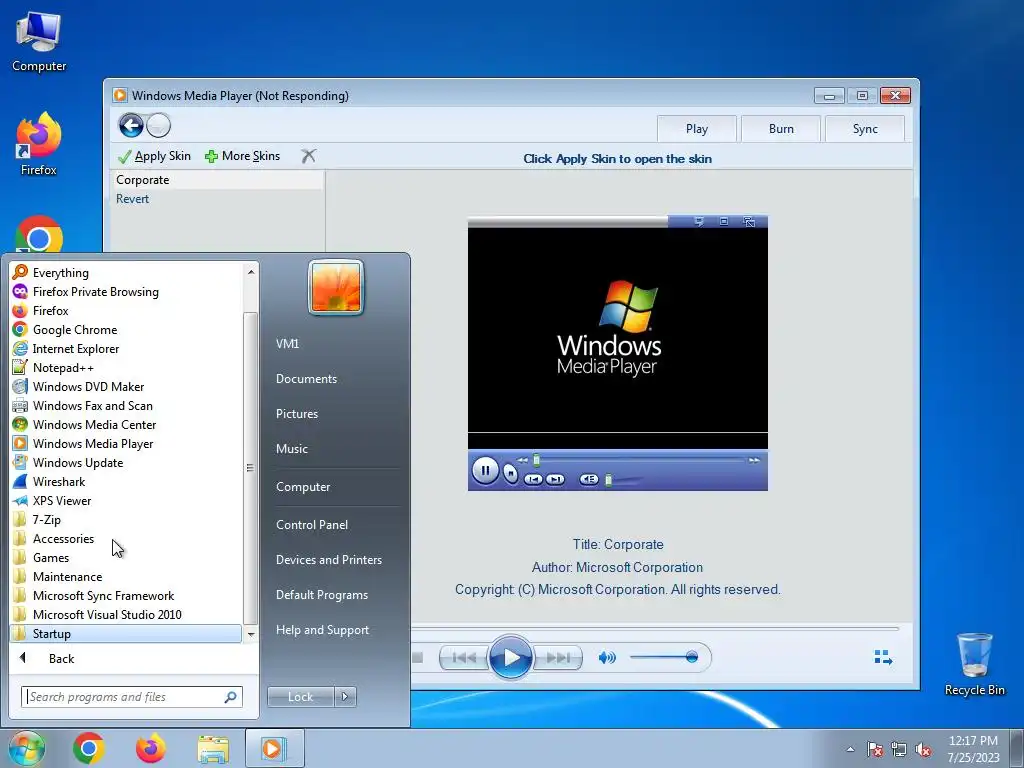1024x768 pixels.
Task: Open shutdown options arrow beside Lock
Action: coord(345,697)
